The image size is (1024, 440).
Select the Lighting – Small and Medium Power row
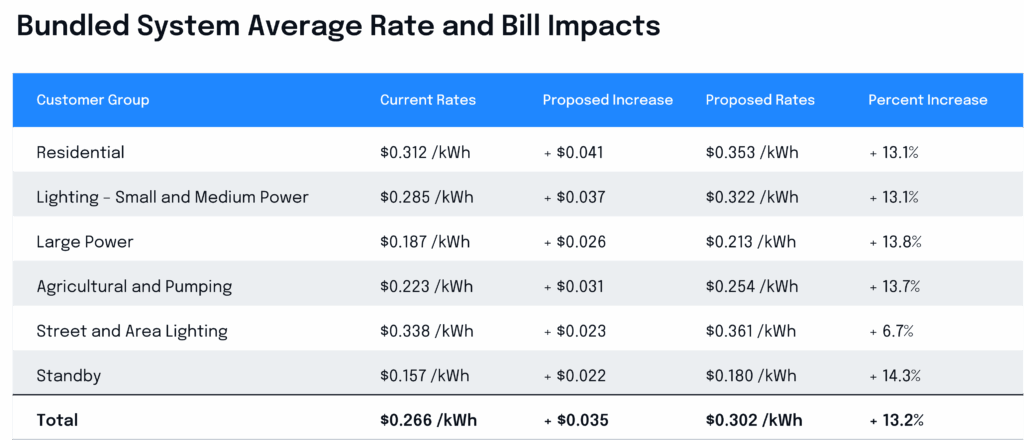pyautogui.click(x=172, y=197)
